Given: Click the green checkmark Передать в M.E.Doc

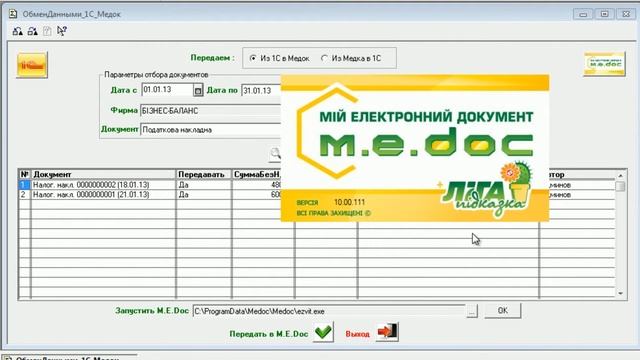Looking at the screenshot, I should (323, 333).
